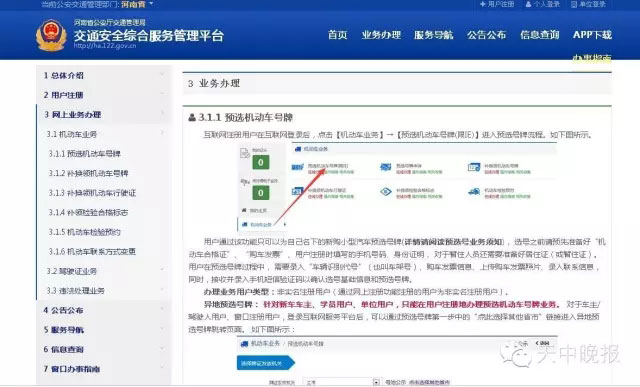640x387 pixels.
Task: Click the 预选机动车号牌 license plate icon in illustration
Action: pyautogui.click(x=298, y=167)
